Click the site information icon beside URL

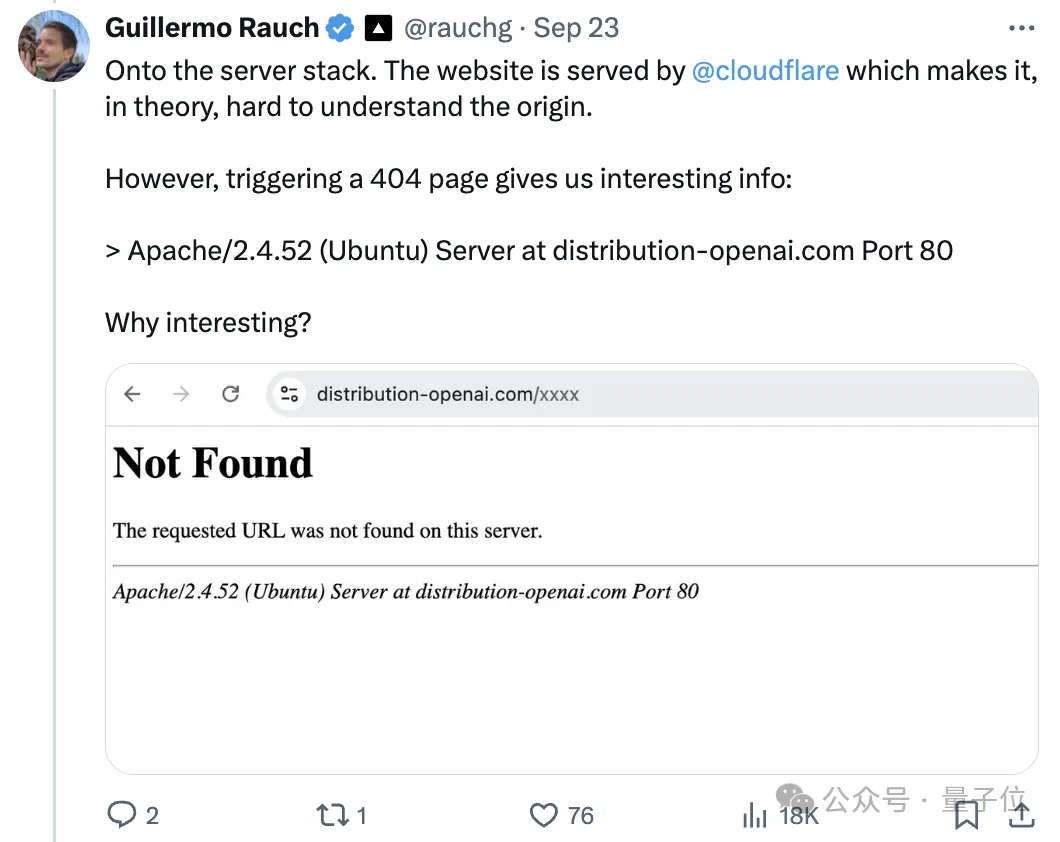pos(290,394)
